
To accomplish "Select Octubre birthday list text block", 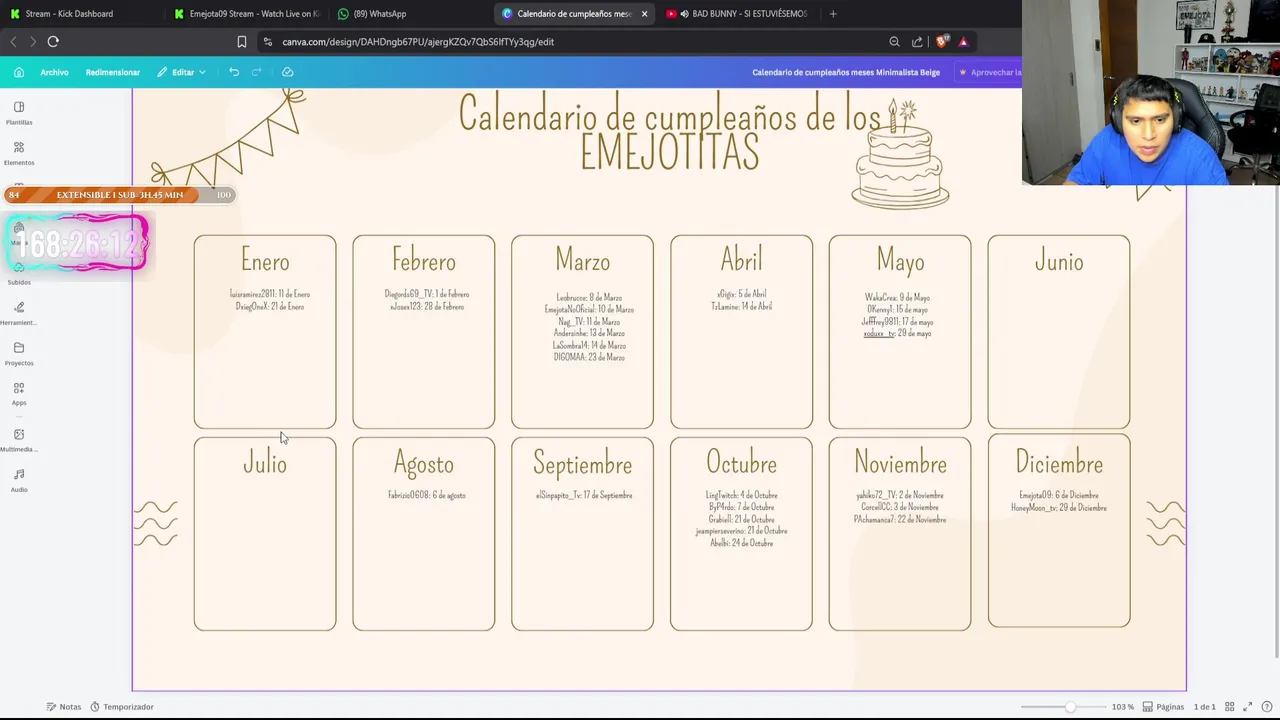I will 741,519.
